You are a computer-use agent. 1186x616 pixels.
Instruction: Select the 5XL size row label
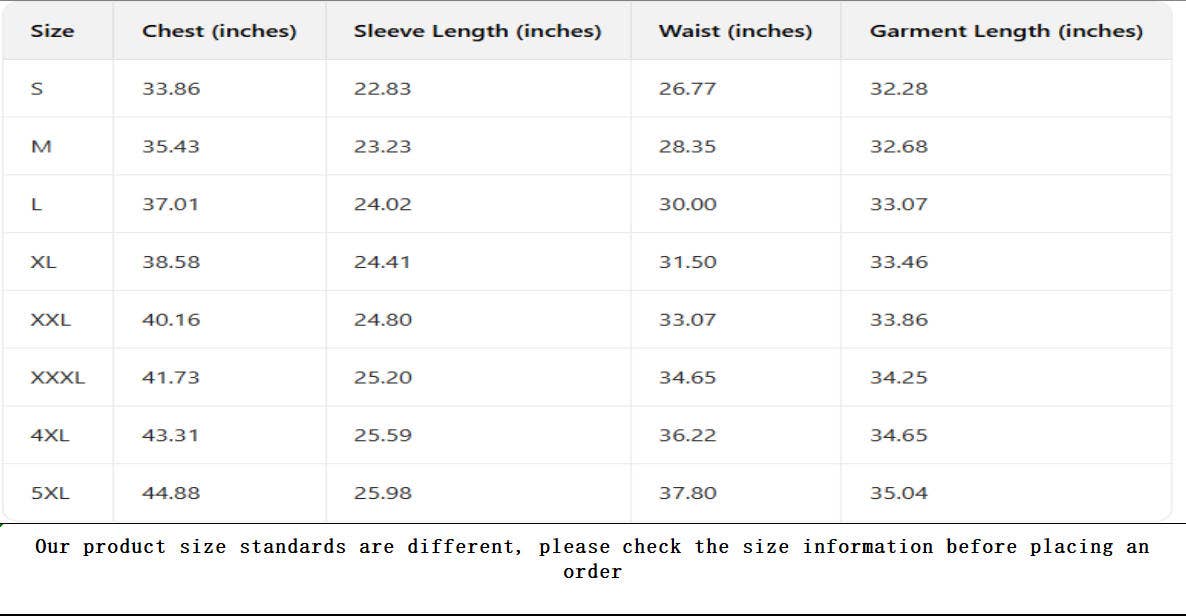pyautogui.click(x=50, y=493)
